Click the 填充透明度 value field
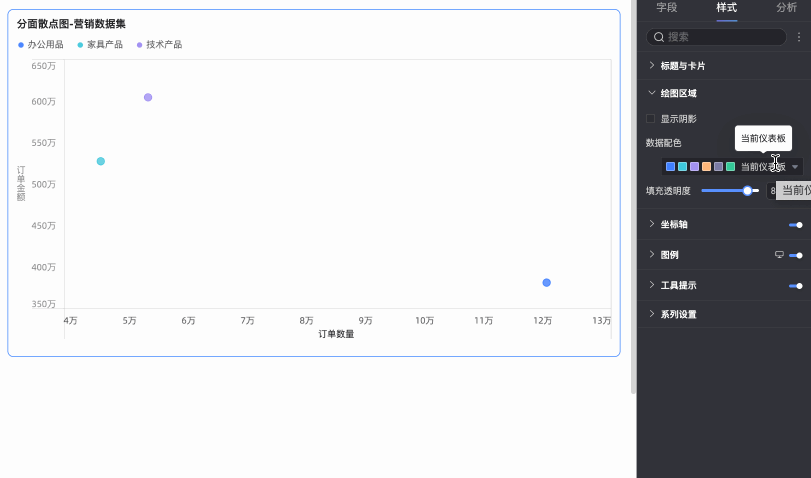Viewport: 811px width, 478px height. tap(773, 191)
